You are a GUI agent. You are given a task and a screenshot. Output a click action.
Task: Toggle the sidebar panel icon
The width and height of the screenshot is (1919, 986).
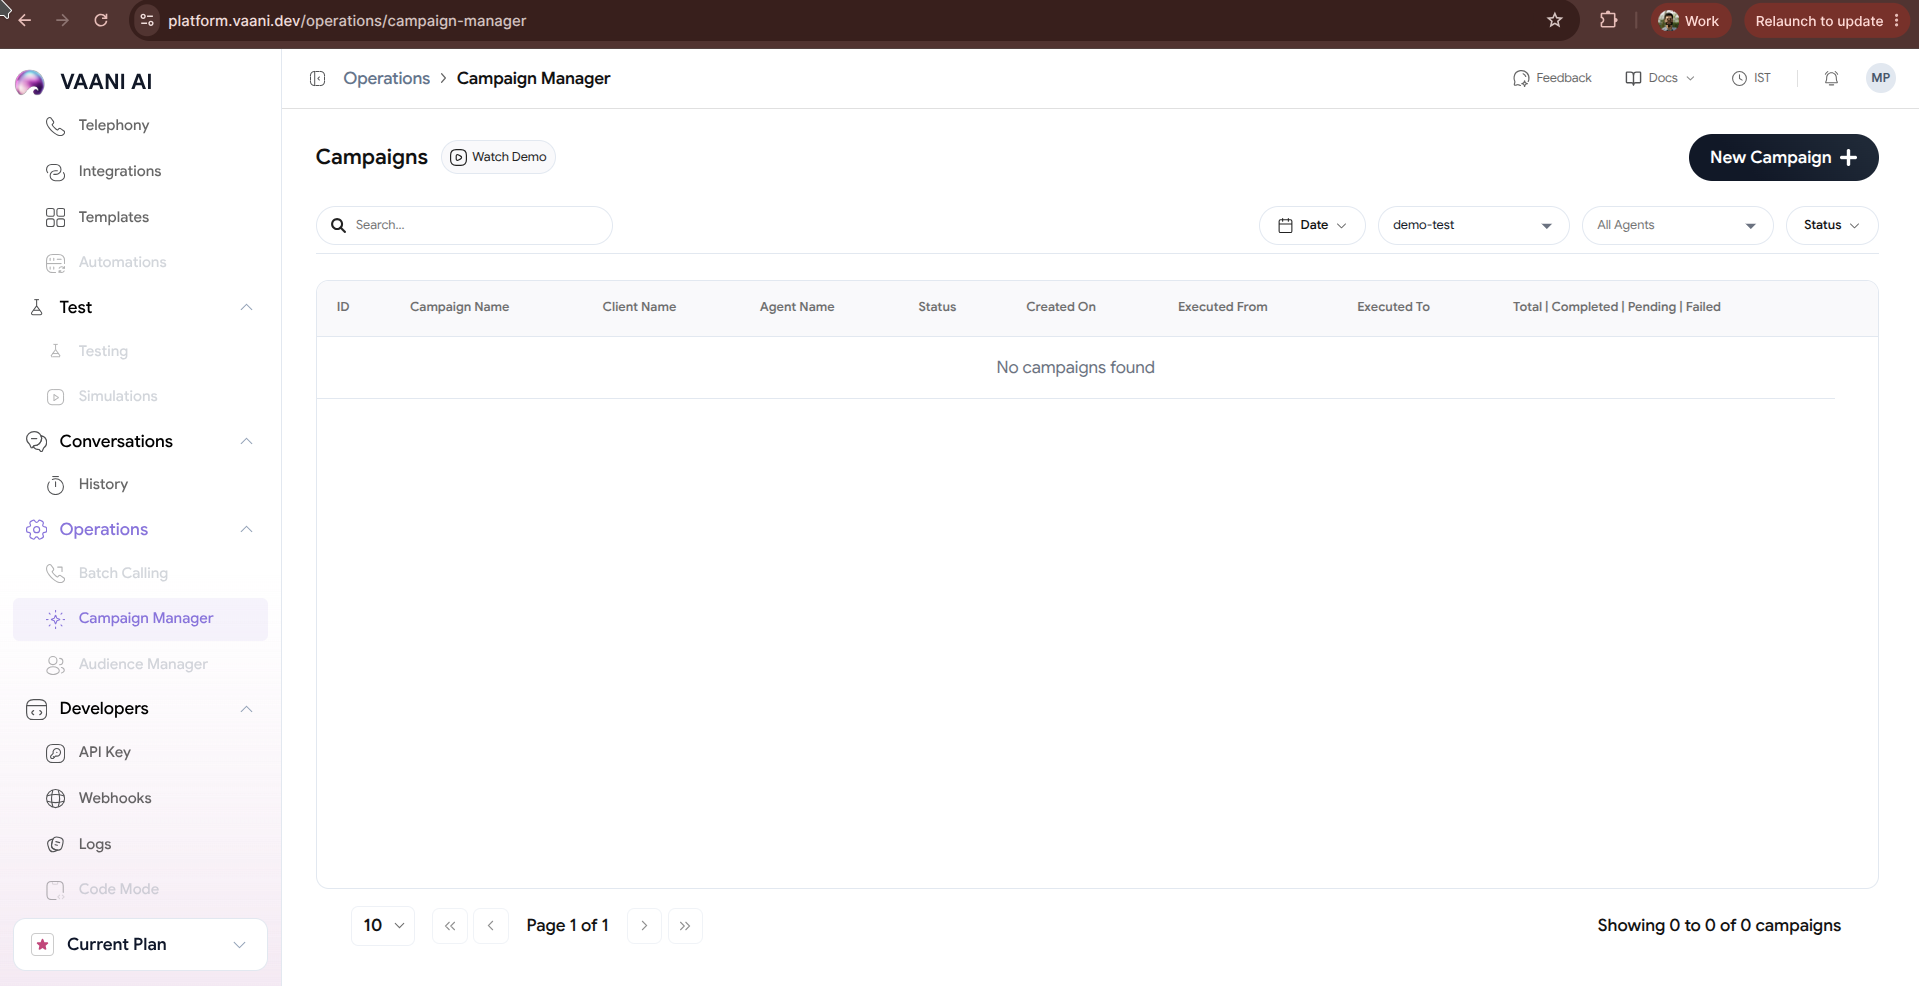(x=318, y=79)
